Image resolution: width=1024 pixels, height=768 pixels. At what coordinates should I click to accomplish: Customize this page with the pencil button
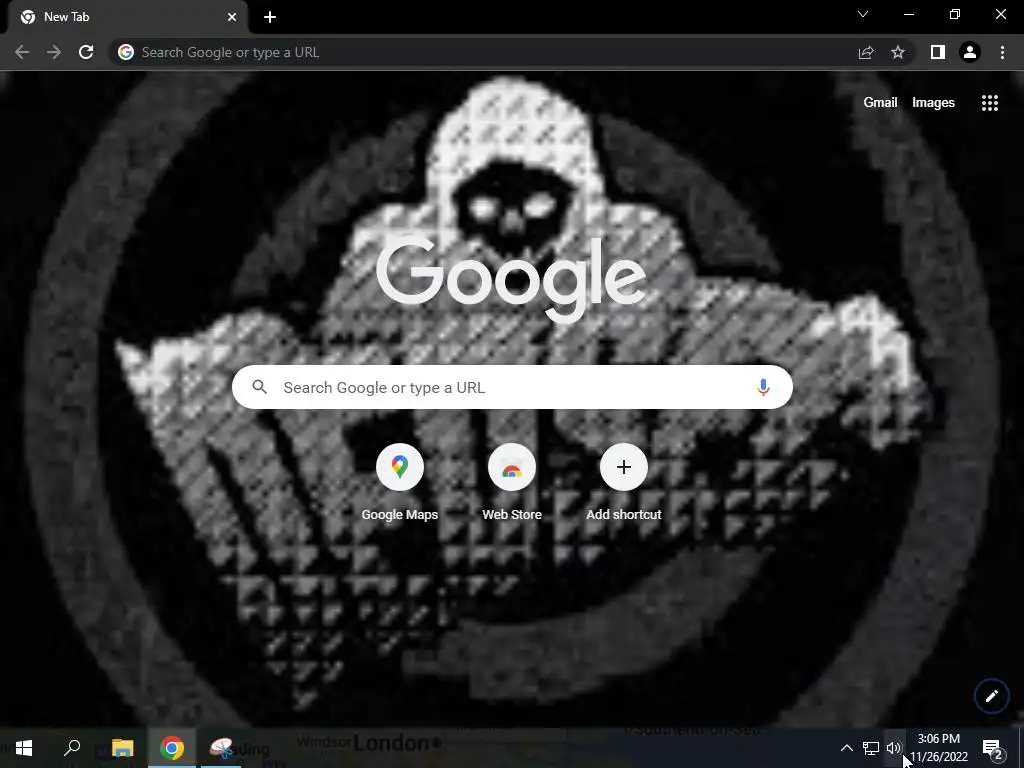pyautogui.click(x=991, y=696)
